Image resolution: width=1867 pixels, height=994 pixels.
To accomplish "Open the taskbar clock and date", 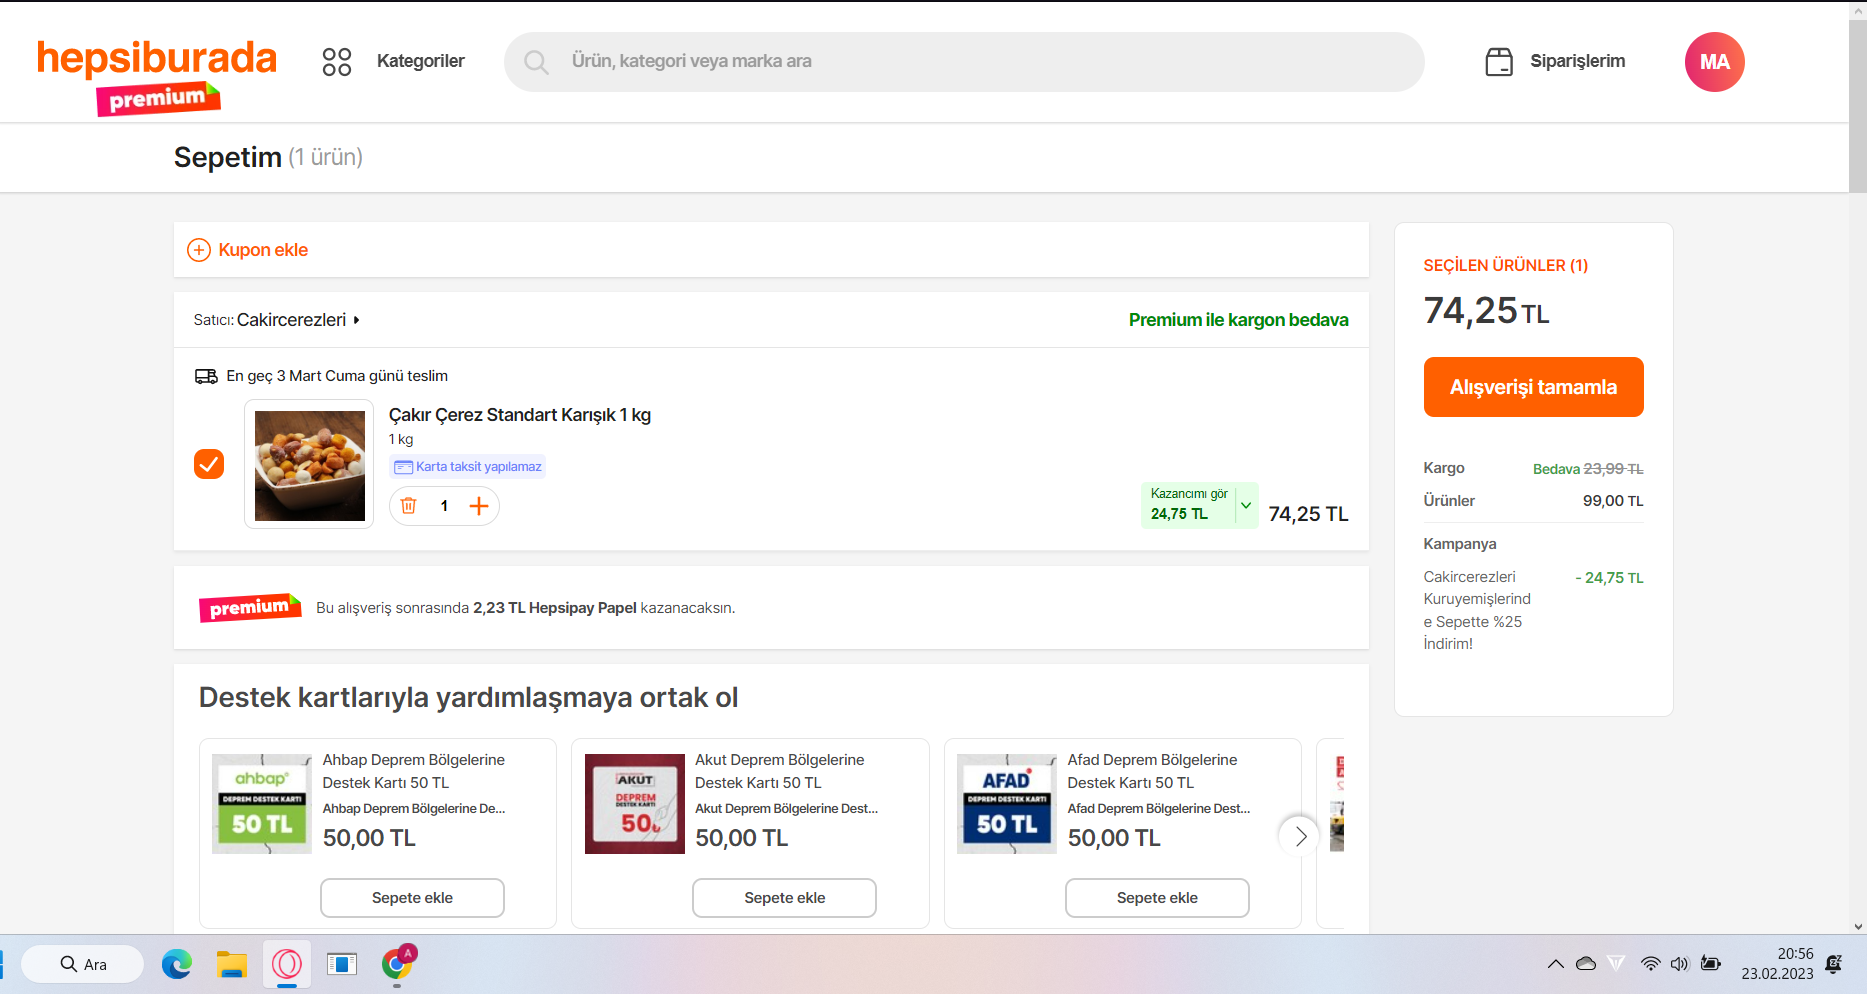I will tap(1777, 964).
